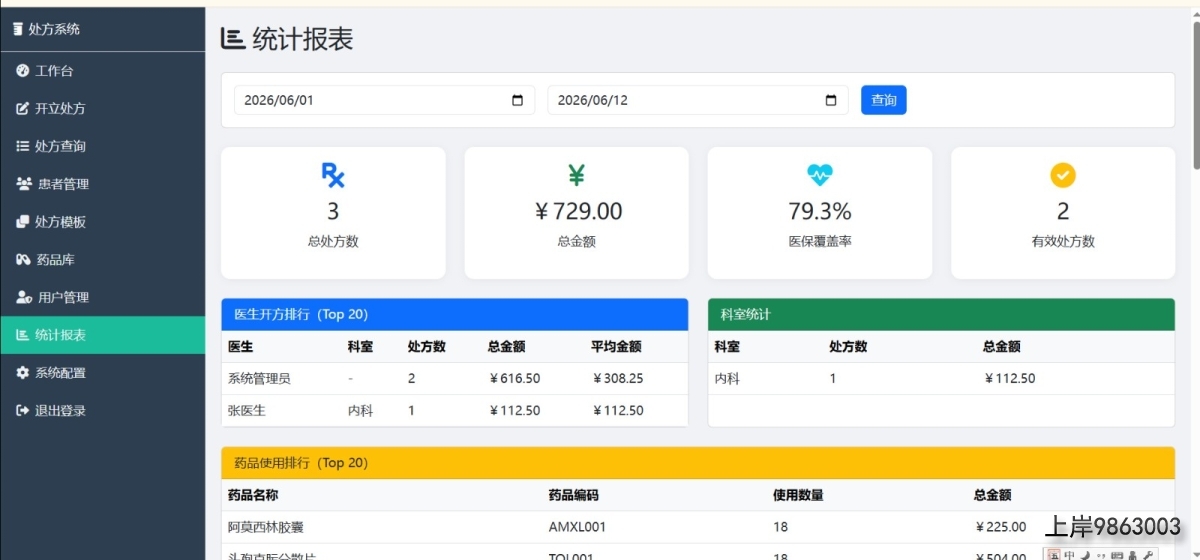Click the ￥616.50 total amount cell
The image size is (1200, 560).
click(514, 379)
